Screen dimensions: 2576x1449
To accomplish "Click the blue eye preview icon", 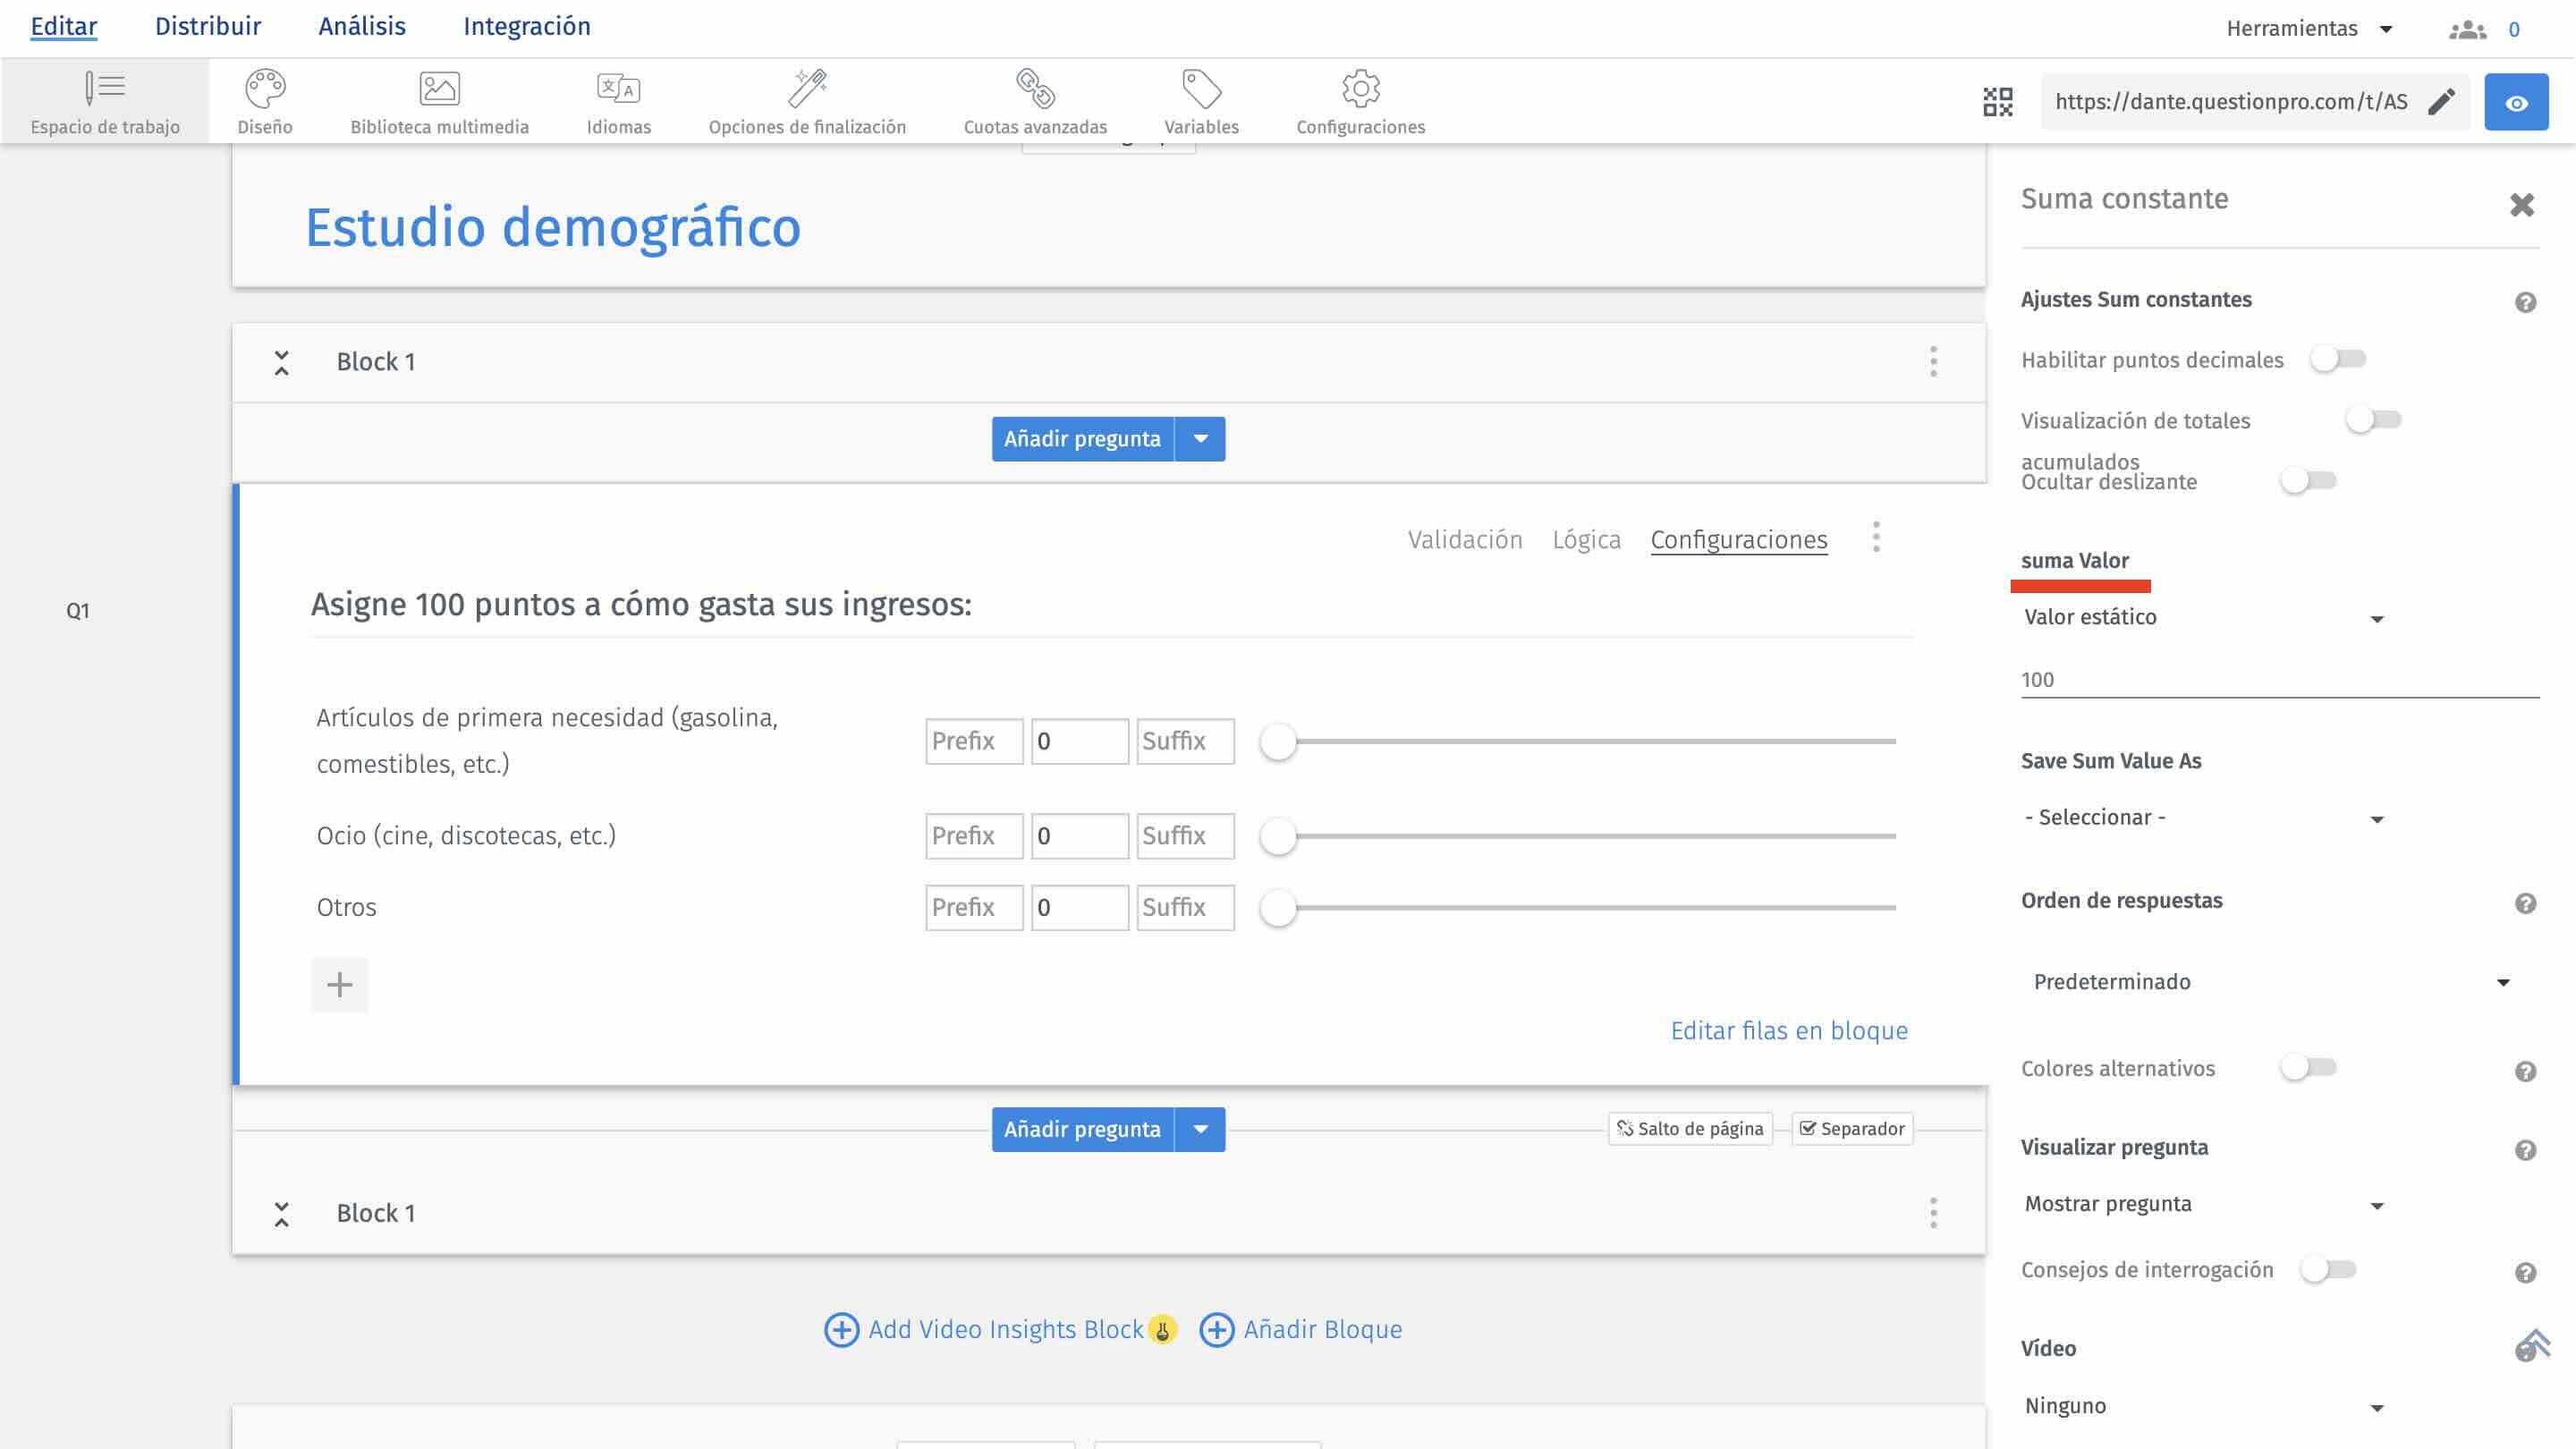I will tap(2516, 102).
